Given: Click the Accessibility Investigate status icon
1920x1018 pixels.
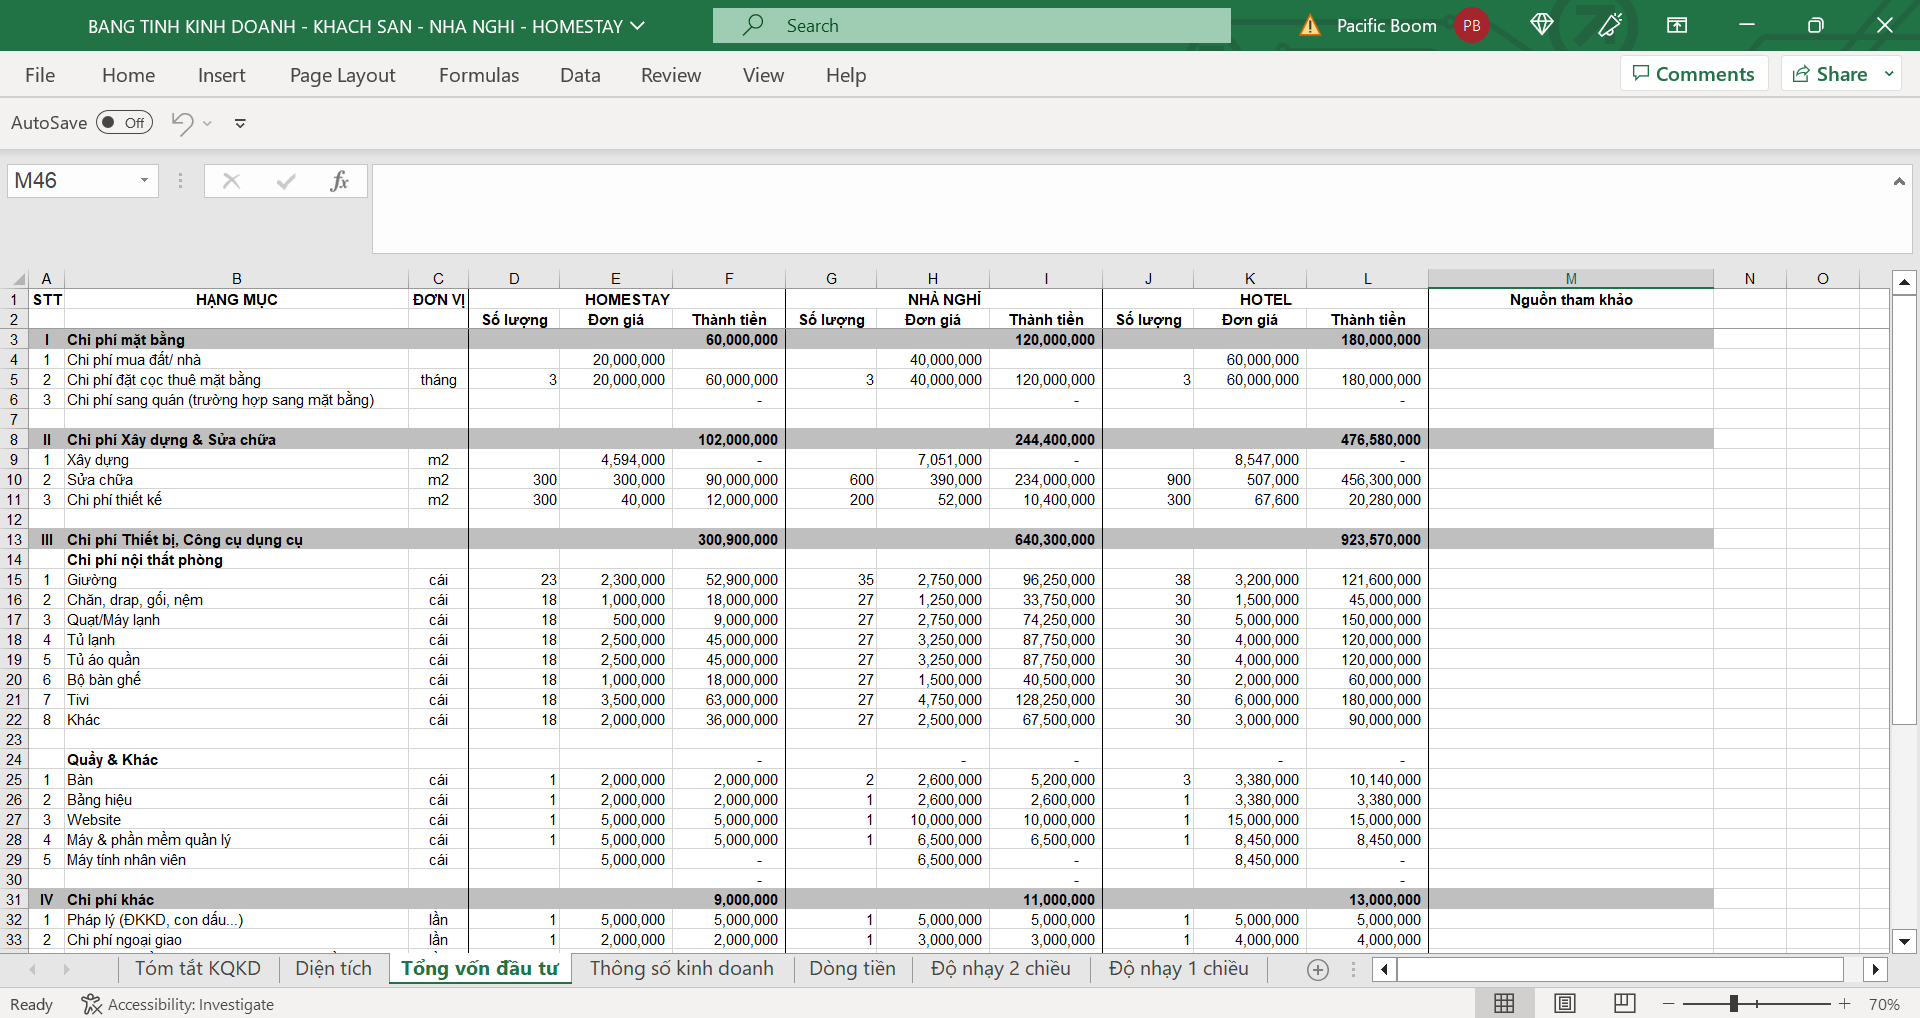Looking at the screenshot, I should pyautogui.click(x=91, y=1004).
